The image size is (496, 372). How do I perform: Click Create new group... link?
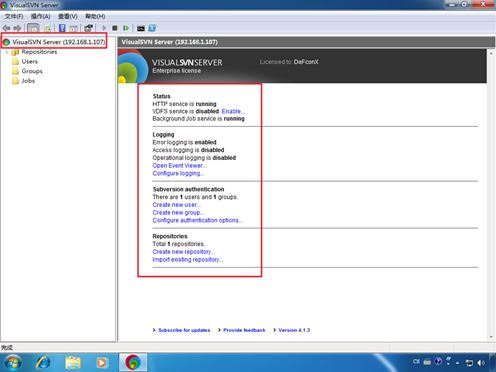tap(178, 213)
